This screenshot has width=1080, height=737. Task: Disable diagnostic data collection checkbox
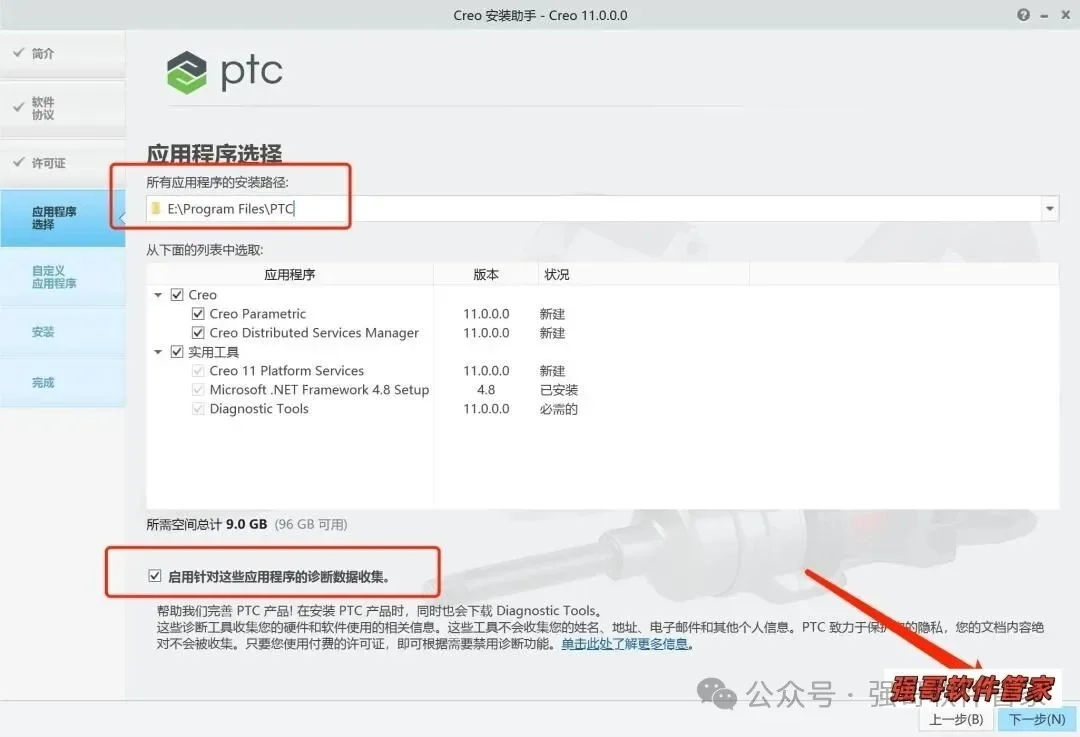[155, 576]
